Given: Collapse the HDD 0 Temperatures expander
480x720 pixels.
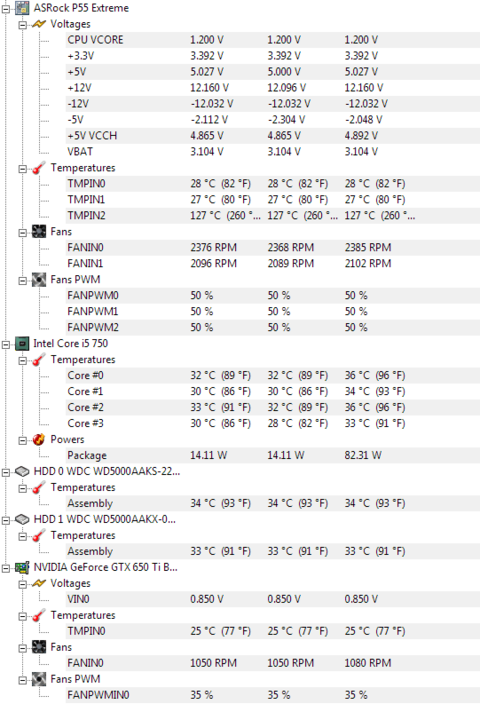Looking at the screenshot, I should pos(23,489).
